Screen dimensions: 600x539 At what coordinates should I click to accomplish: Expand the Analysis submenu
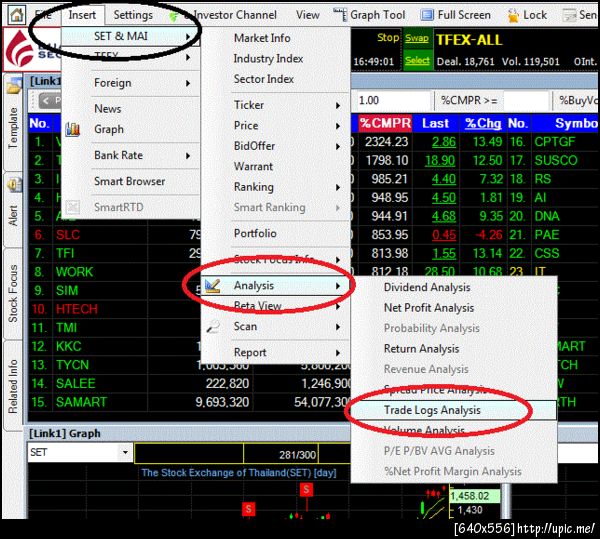pyautogui.click(x=276, y=285)
